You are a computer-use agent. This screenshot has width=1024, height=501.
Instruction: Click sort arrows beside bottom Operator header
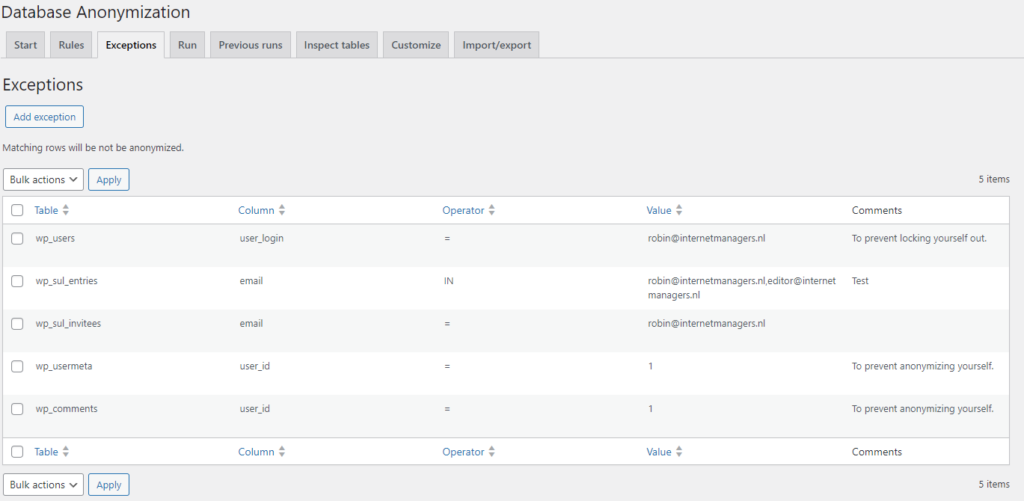click(492, 452)
